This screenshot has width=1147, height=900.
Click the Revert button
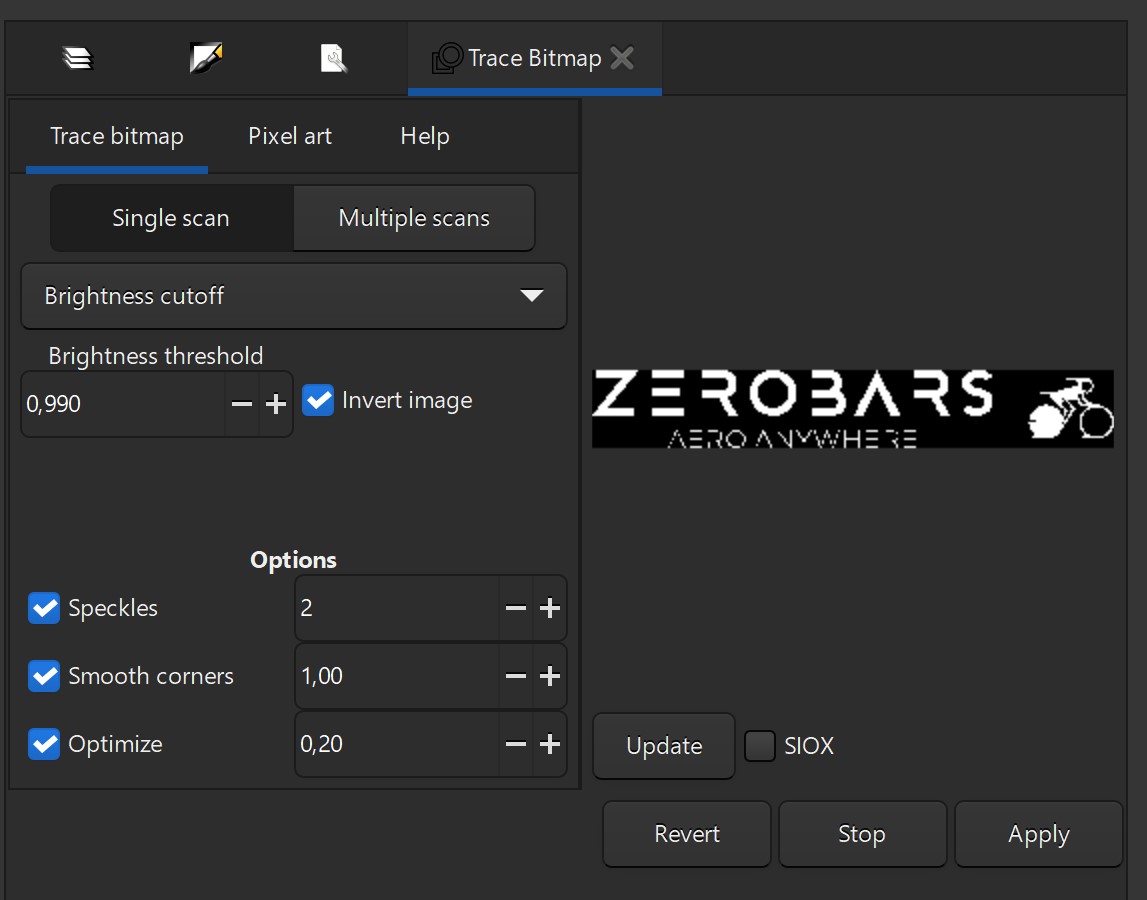[687, 834]
